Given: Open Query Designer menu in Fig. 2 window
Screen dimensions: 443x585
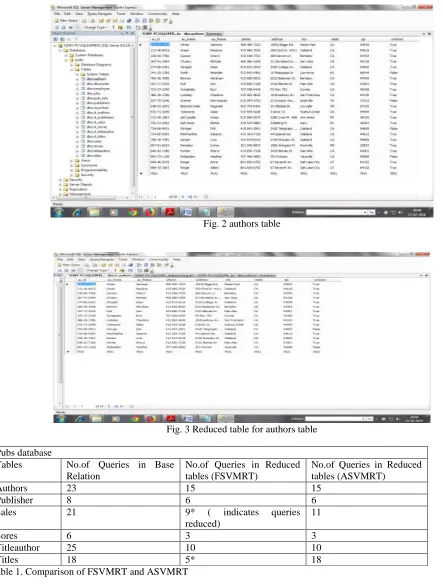Looking at the screenshot, I should coord(99,14).
